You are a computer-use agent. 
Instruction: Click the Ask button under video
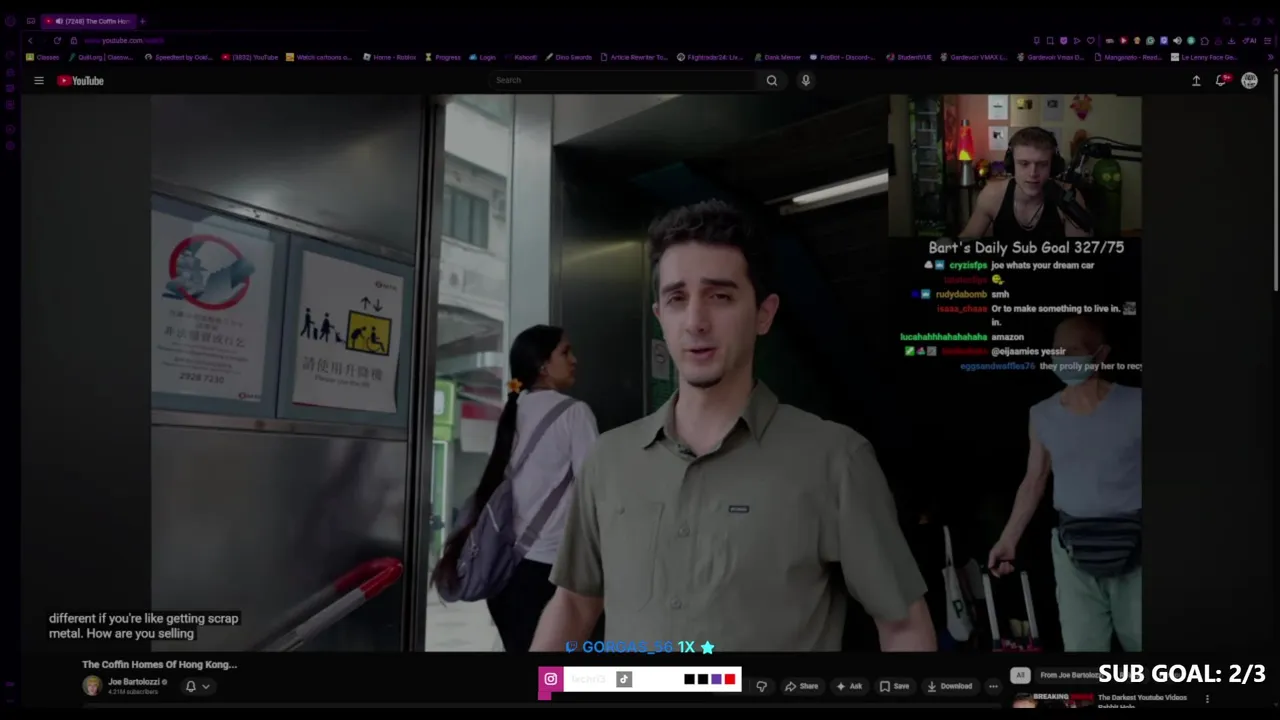(x=849, y=686)
